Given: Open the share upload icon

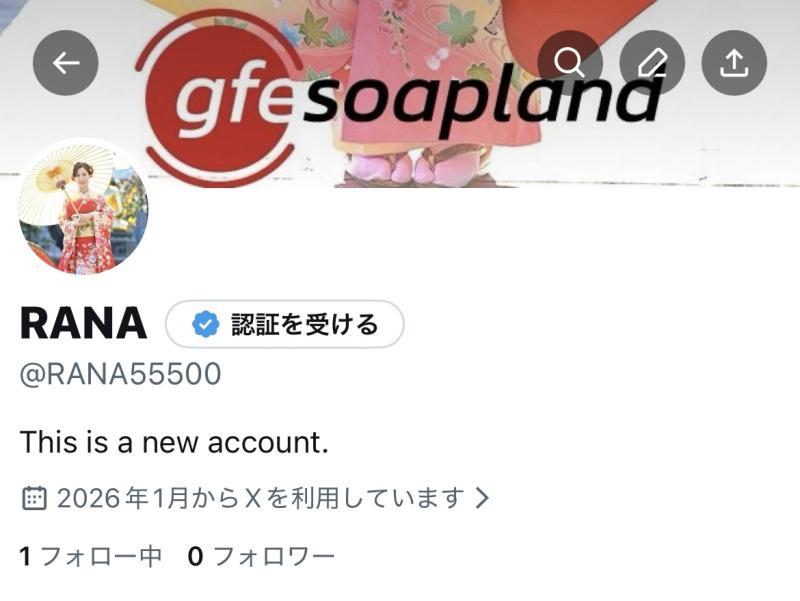Looking at the screenshot, I should [x=734, y=63].
